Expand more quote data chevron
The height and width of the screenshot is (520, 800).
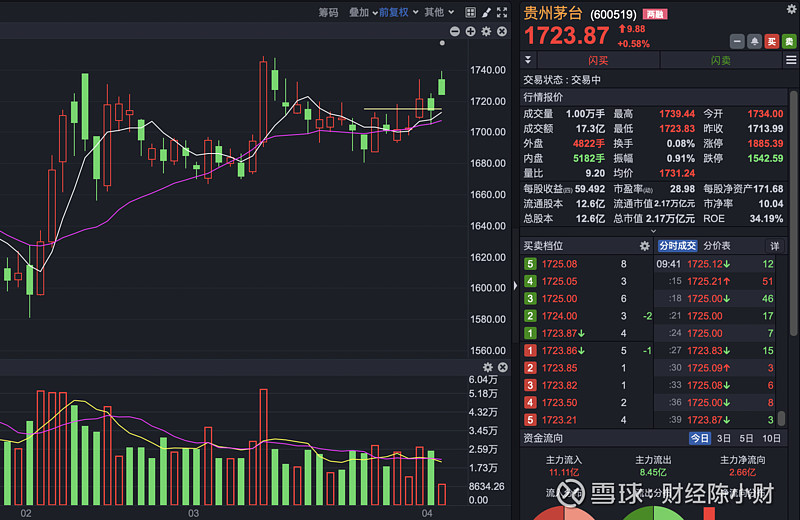coord(654,231)
